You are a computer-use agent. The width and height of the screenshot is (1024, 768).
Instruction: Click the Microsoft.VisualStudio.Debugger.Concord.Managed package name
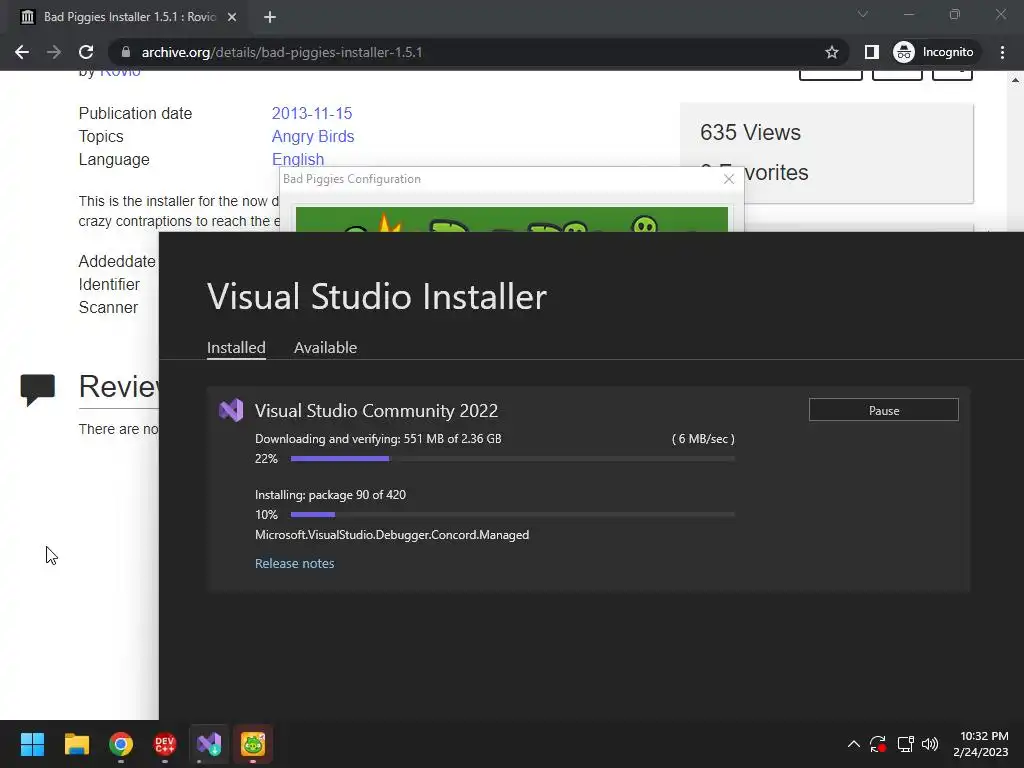392,535
